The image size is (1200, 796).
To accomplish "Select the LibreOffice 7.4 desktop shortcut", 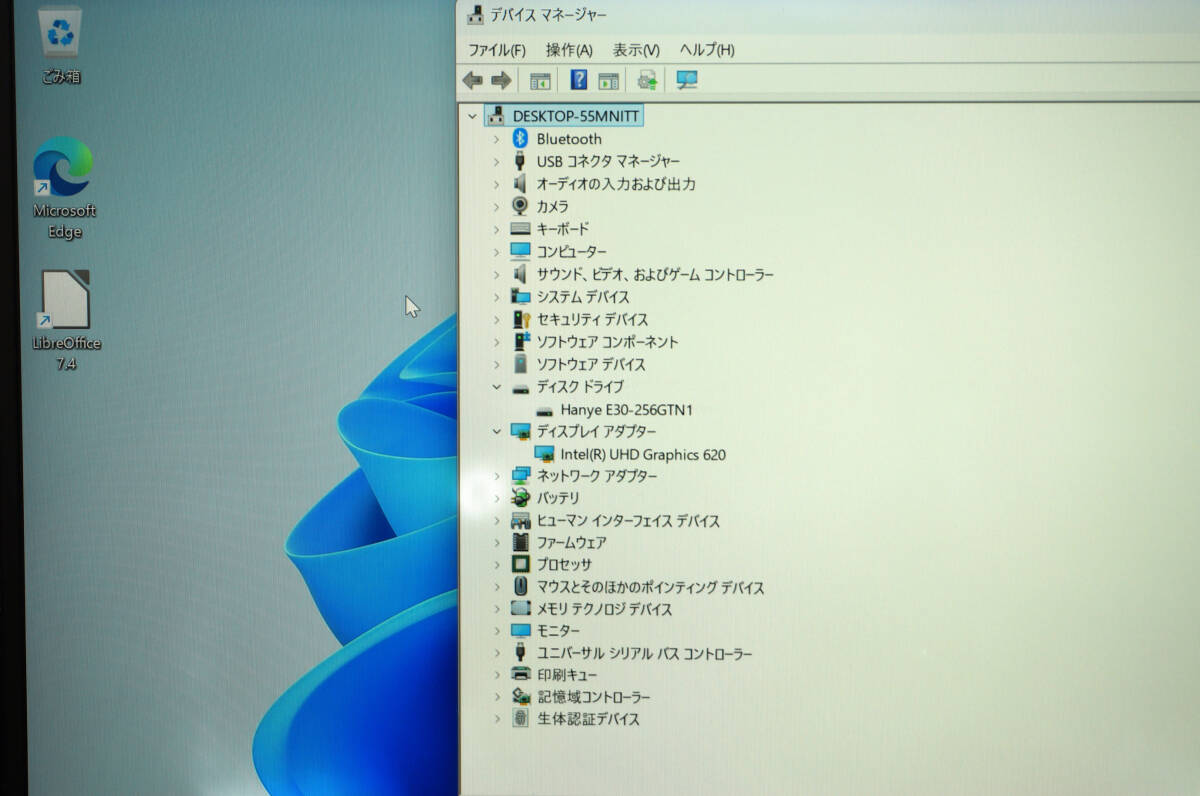I will pos(66,320).
